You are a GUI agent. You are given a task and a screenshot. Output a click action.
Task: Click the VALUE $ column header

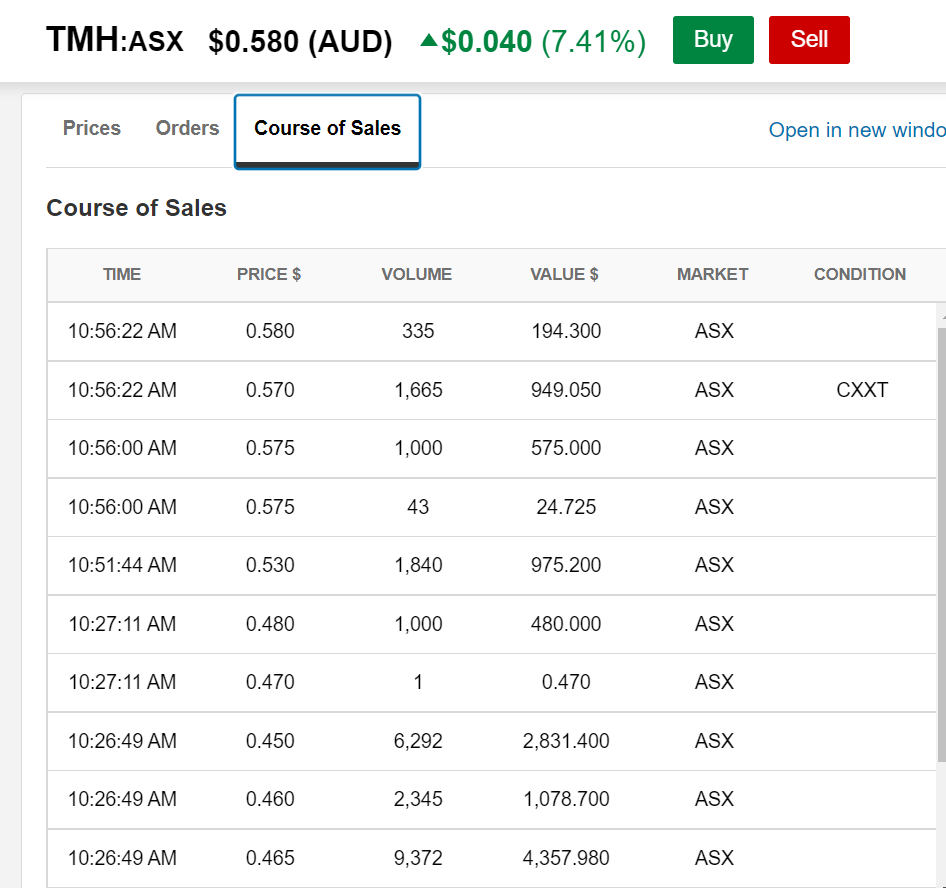[x=565, y=274]
